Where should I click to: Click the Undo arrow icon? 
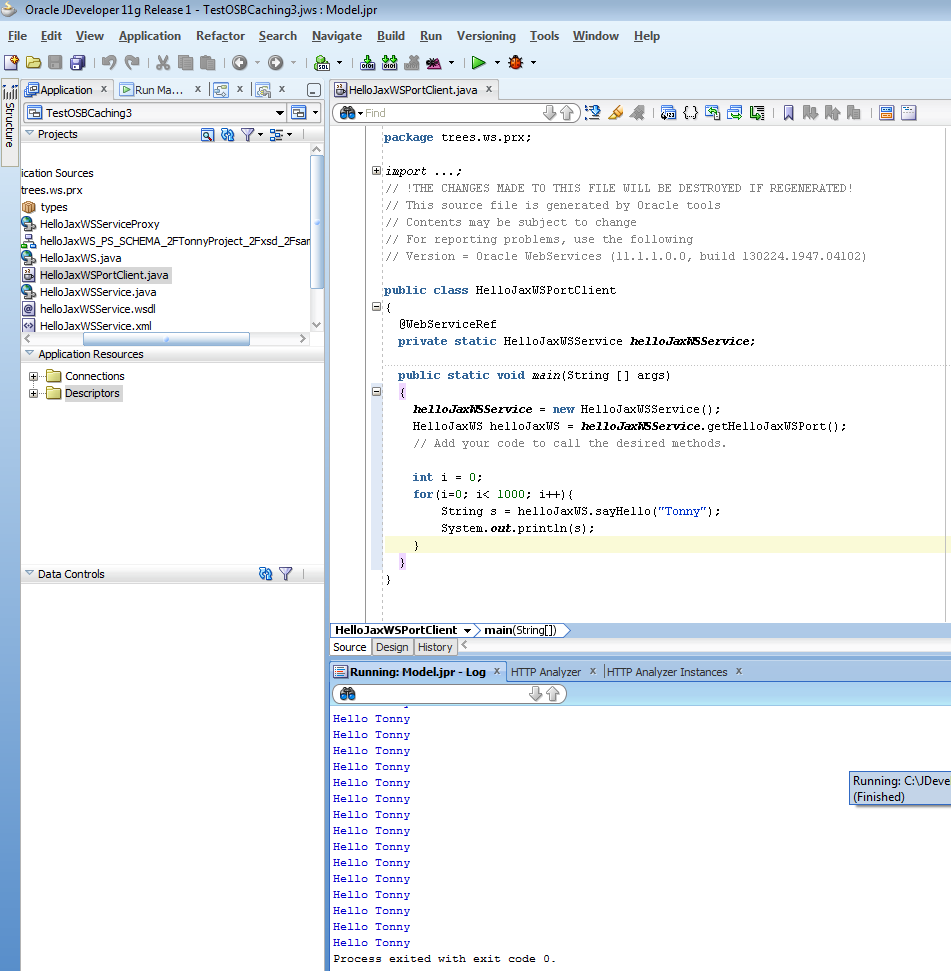pyautogui.click(x=108, y=62)
